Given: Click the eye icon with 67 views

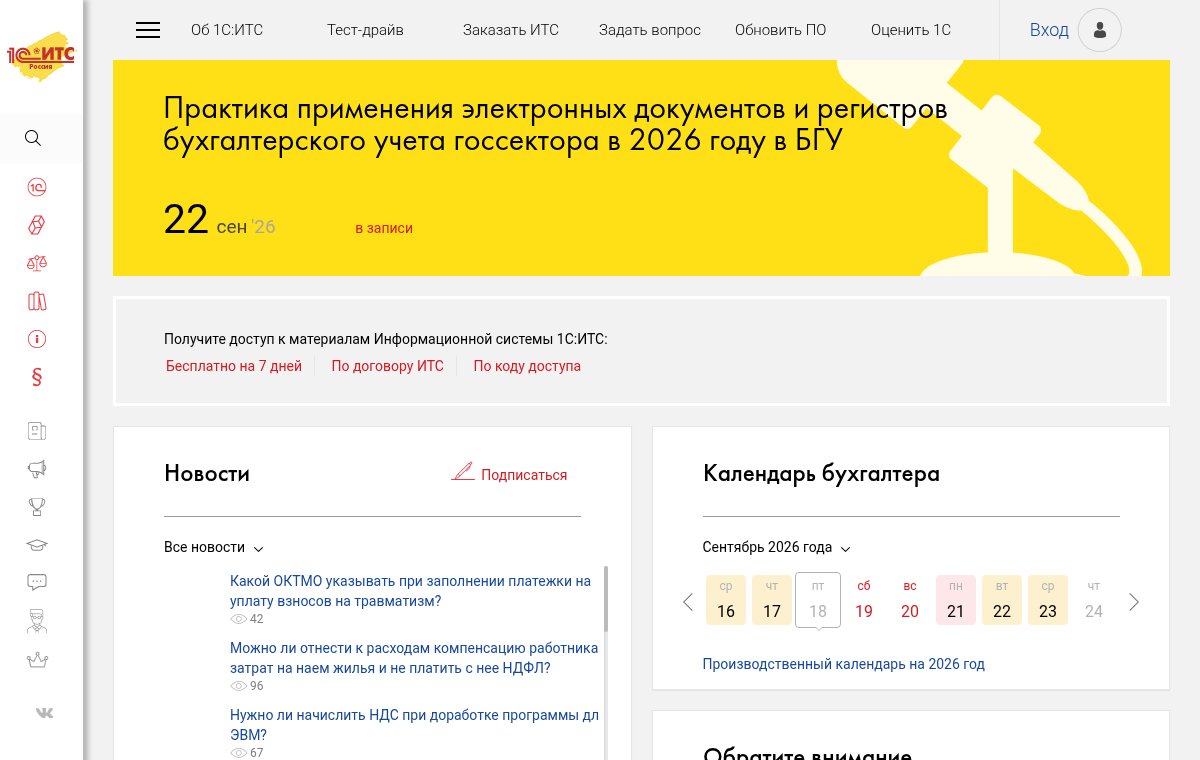Looking at the screenshot, I should pos(239,753).
